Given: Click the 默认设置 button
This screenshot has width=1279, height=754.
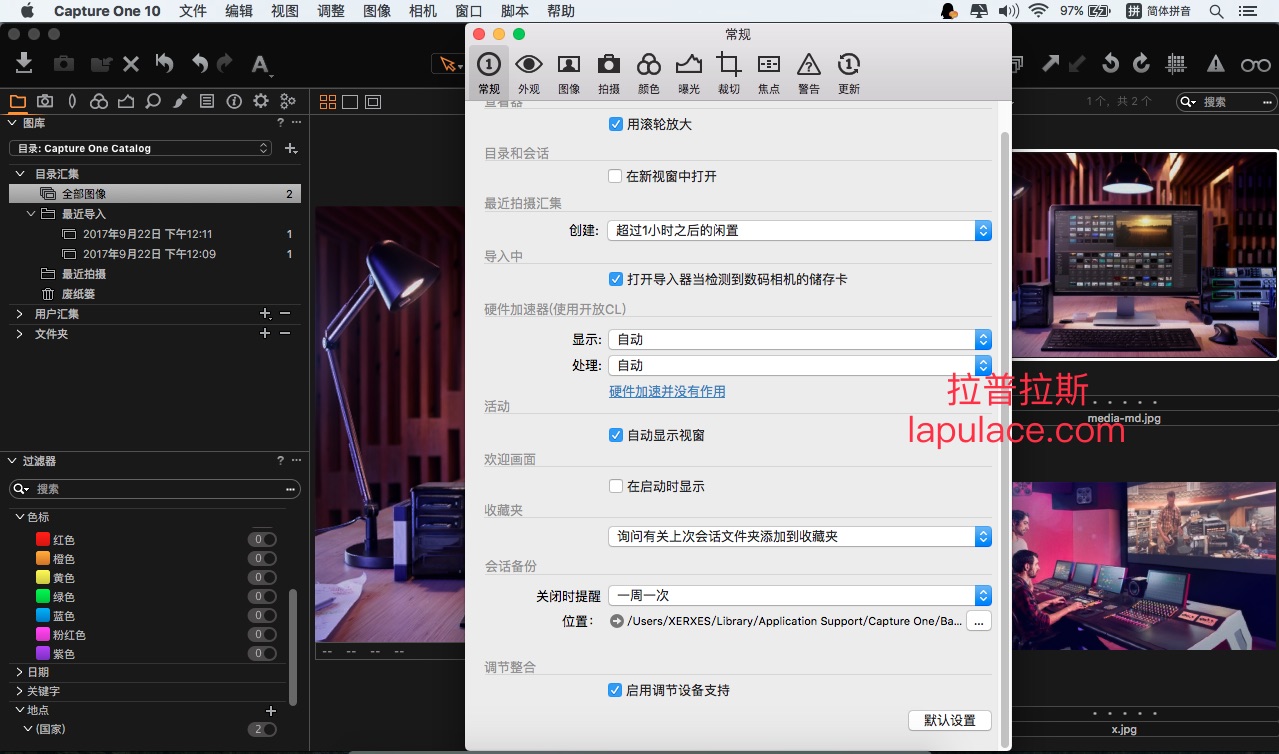Looking at the screenshot, I should 949,720.
